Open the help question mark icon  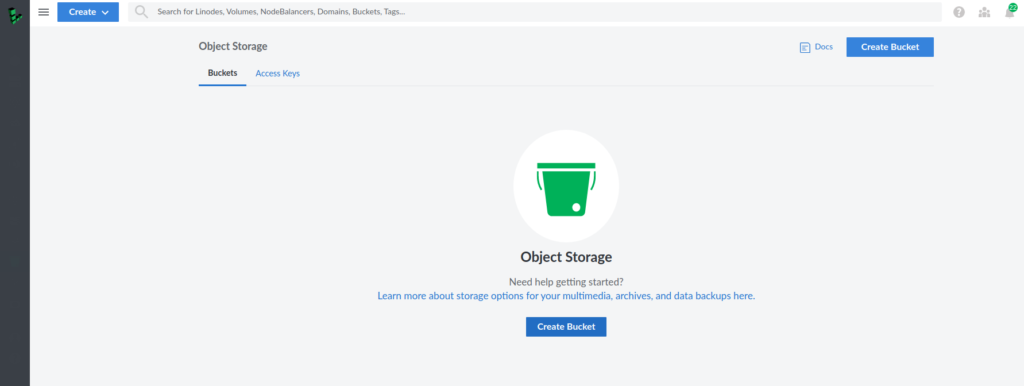[x=959, y=12]
